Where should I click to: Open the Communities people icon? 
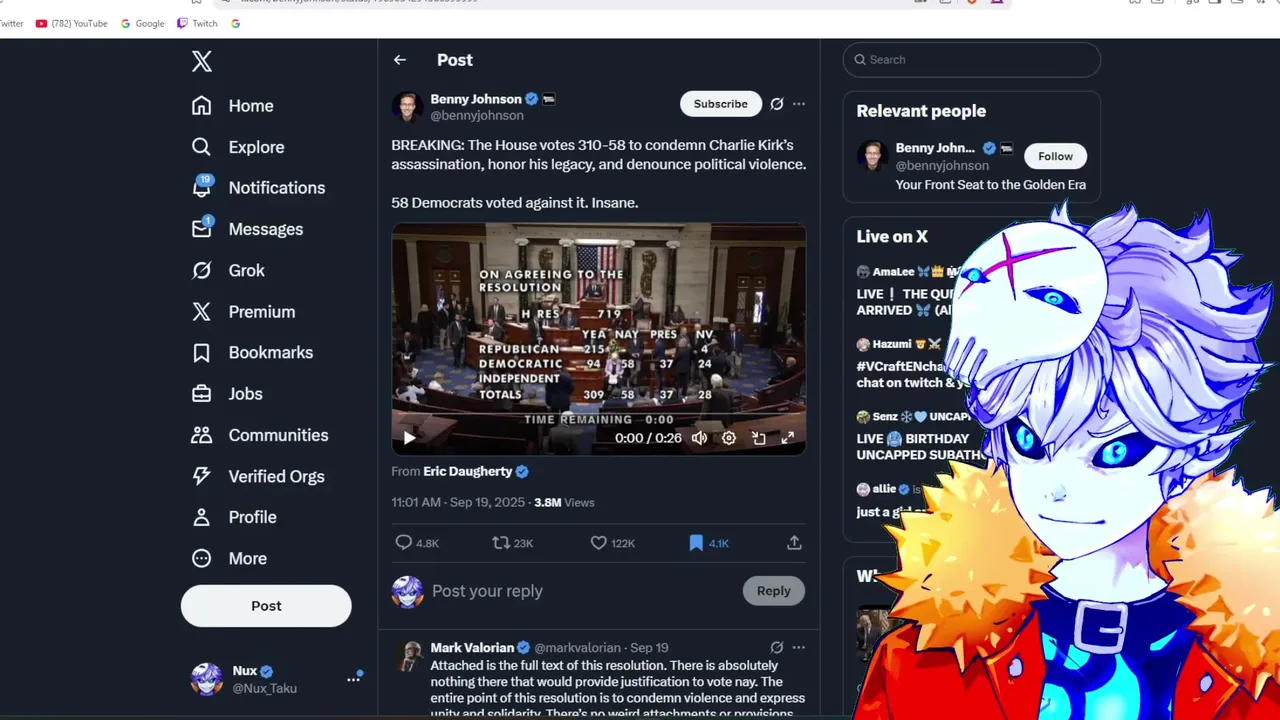coord(202,435)
